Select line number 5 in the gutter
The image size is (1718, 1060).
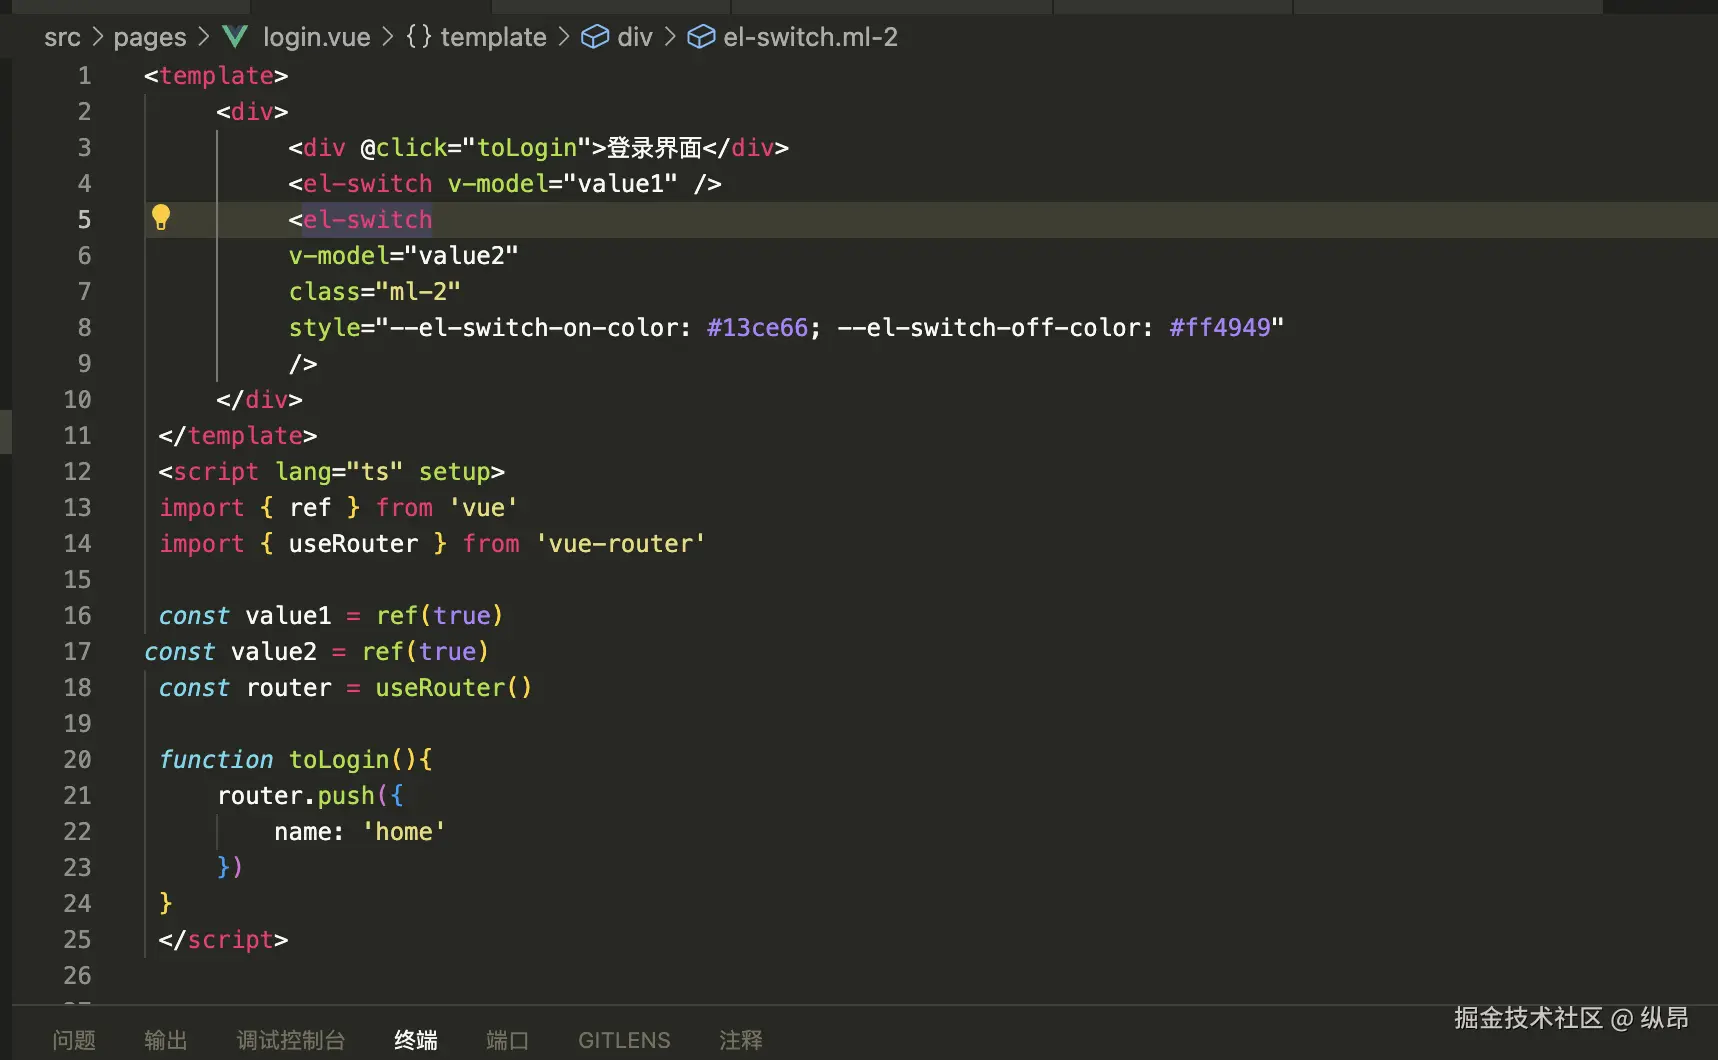[85, 220]
